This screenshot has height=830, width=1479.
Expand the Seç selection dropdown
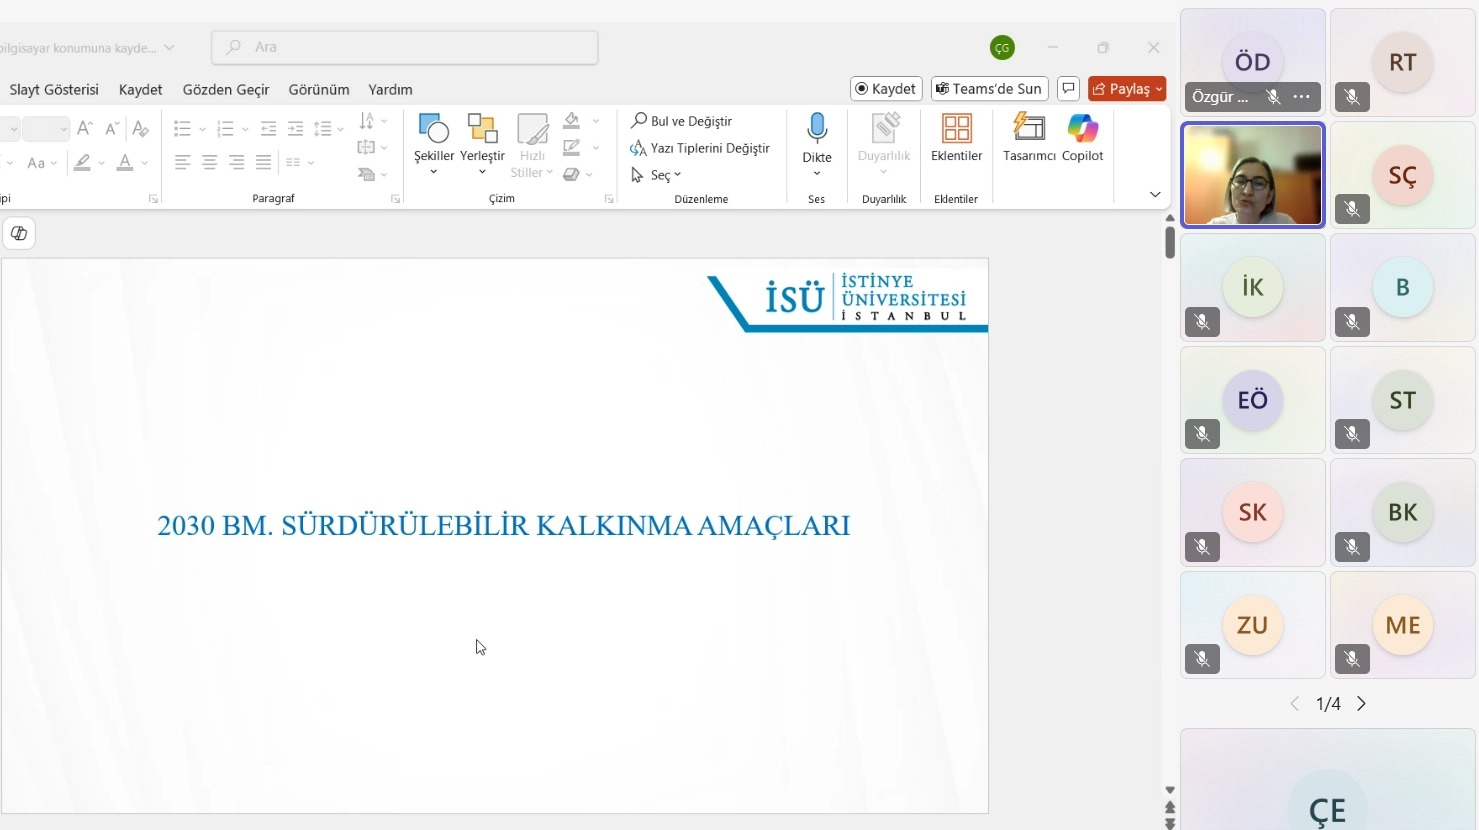pyautogui.click(x=657, y=175)
